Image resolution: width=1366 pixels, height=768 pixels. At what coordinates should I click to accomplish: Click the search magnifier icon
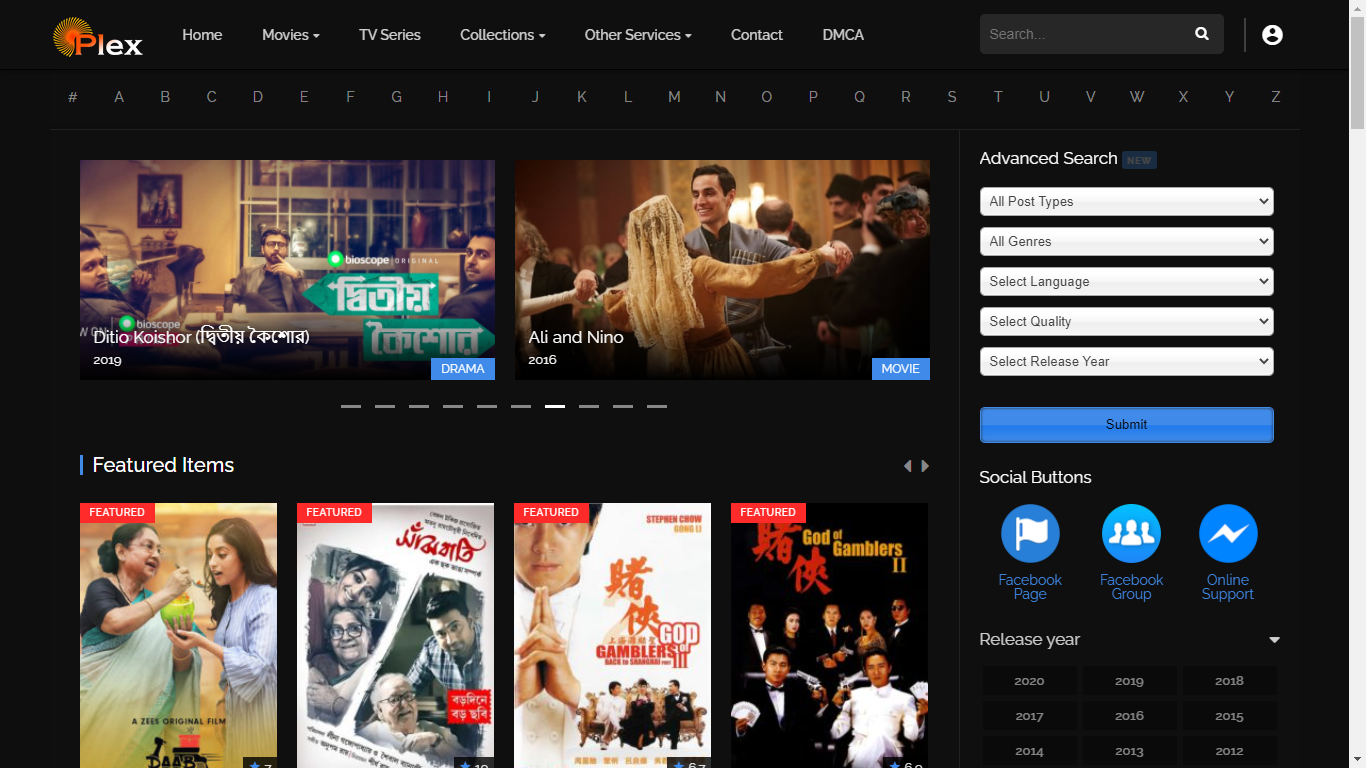coord(1202,34)
